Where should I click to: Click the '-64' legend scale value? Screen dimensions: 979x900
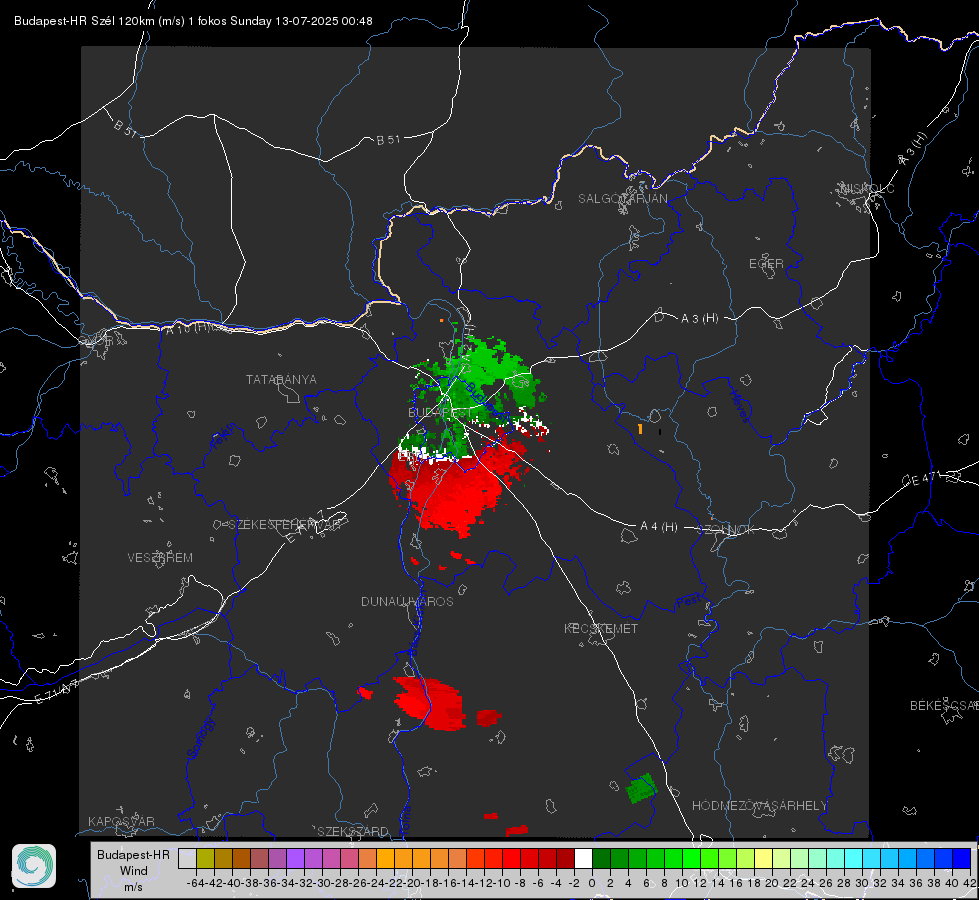195,883
